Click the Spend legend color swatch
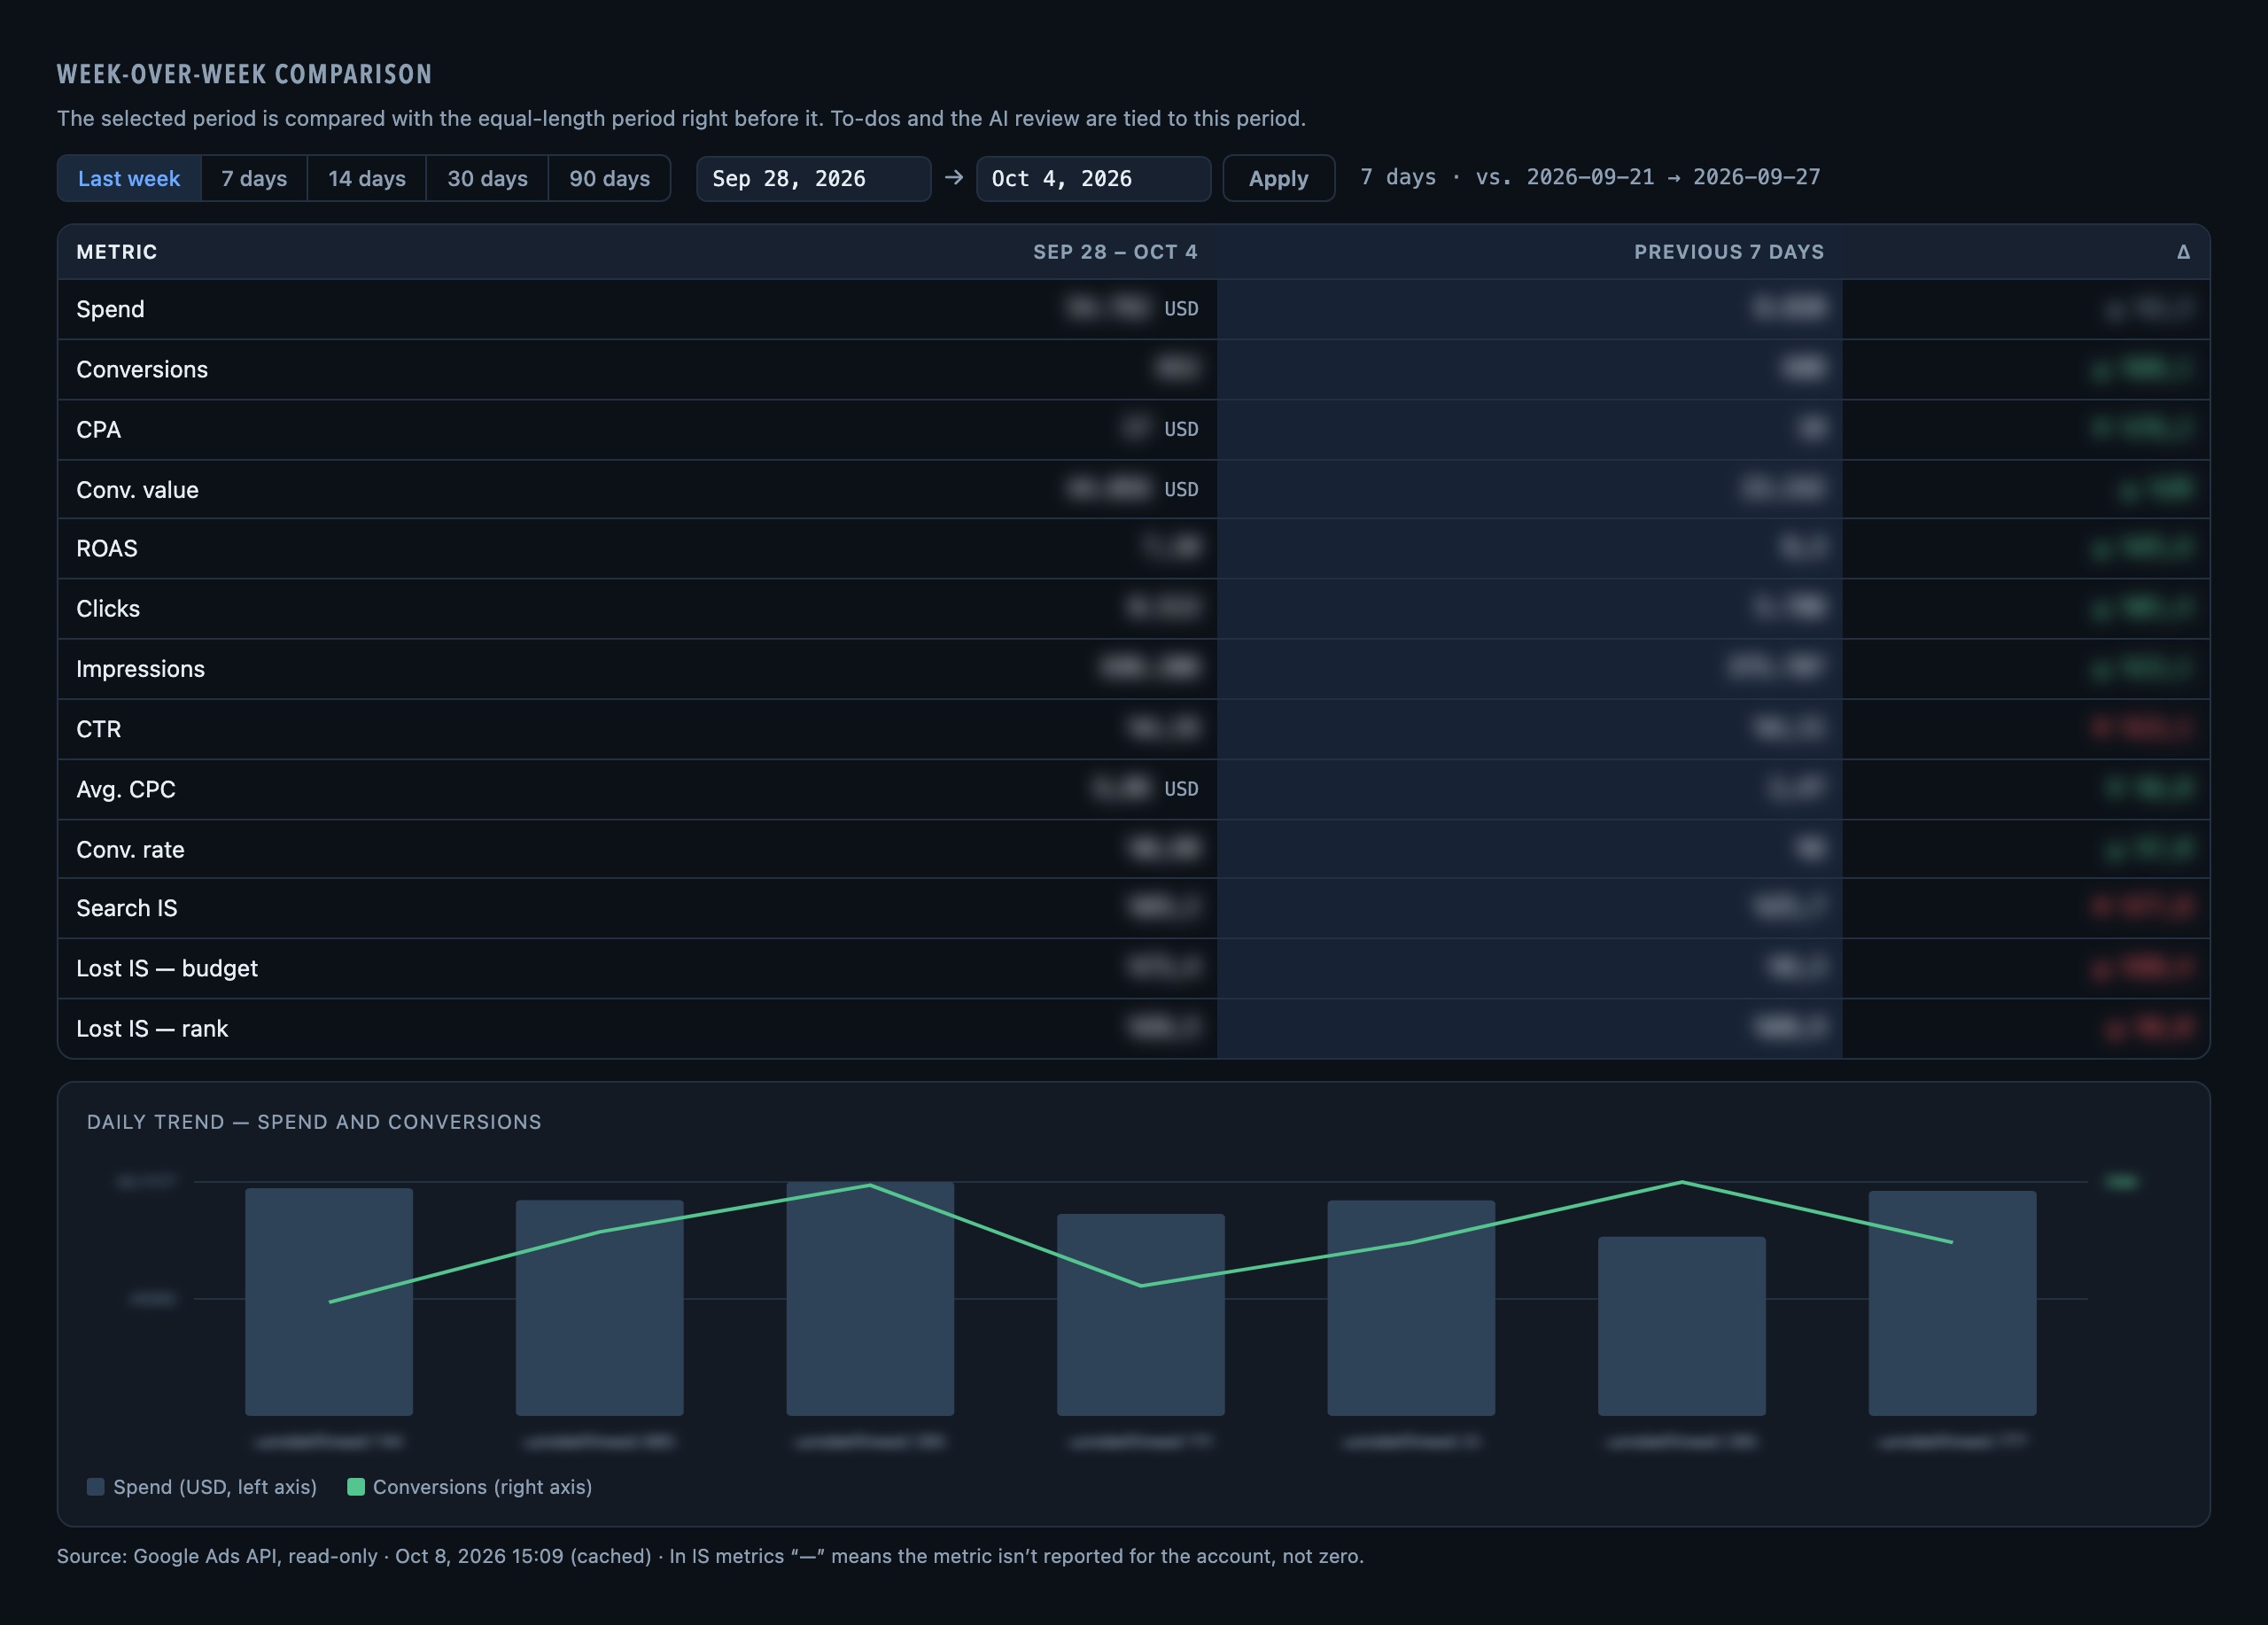This screenshot has width=2268, height=1625. tap(96, 1486)
